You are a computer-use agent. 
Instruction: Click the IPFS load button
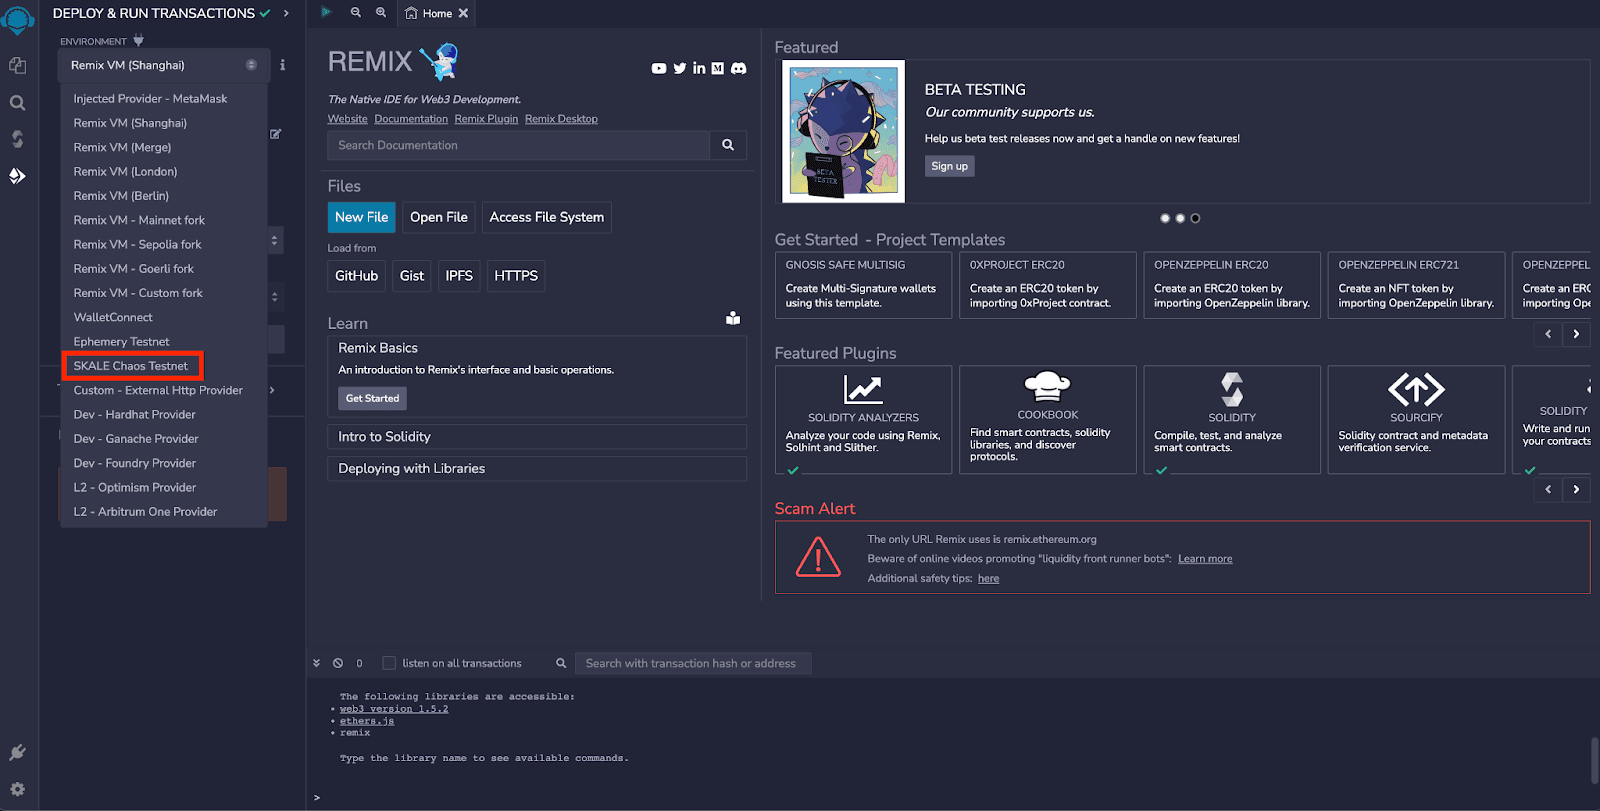459,276
